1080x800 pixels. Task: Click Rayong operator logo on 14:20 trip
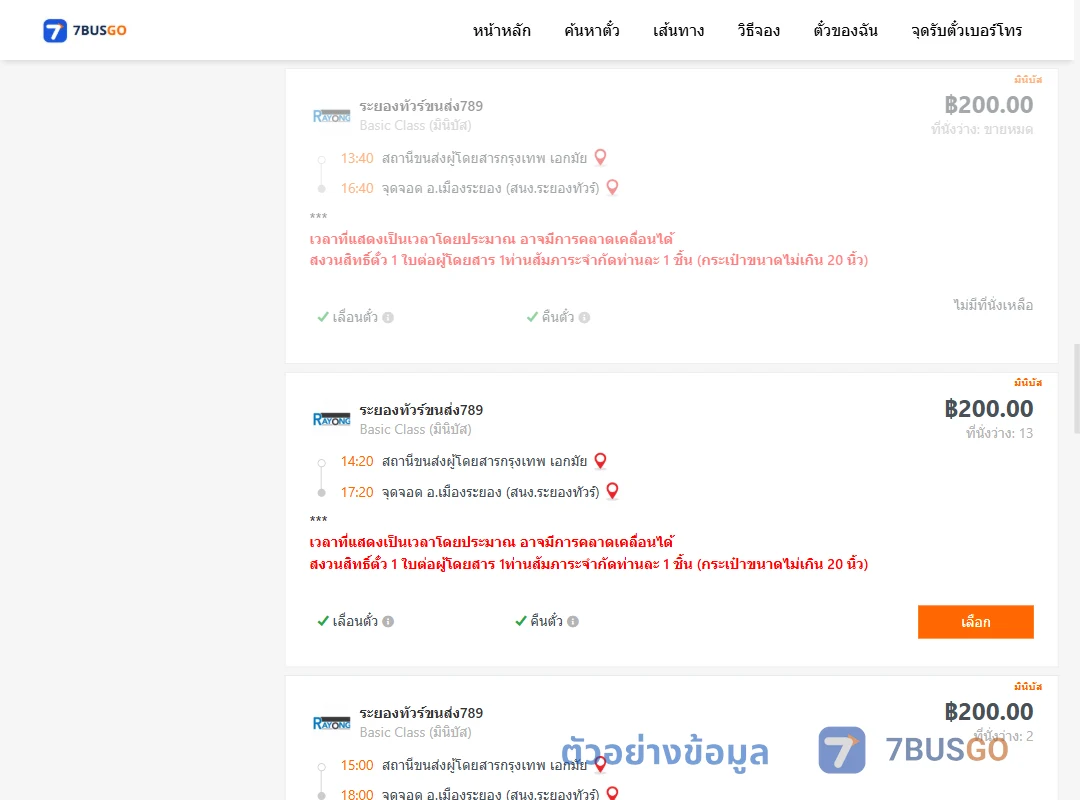click(331, 419)
